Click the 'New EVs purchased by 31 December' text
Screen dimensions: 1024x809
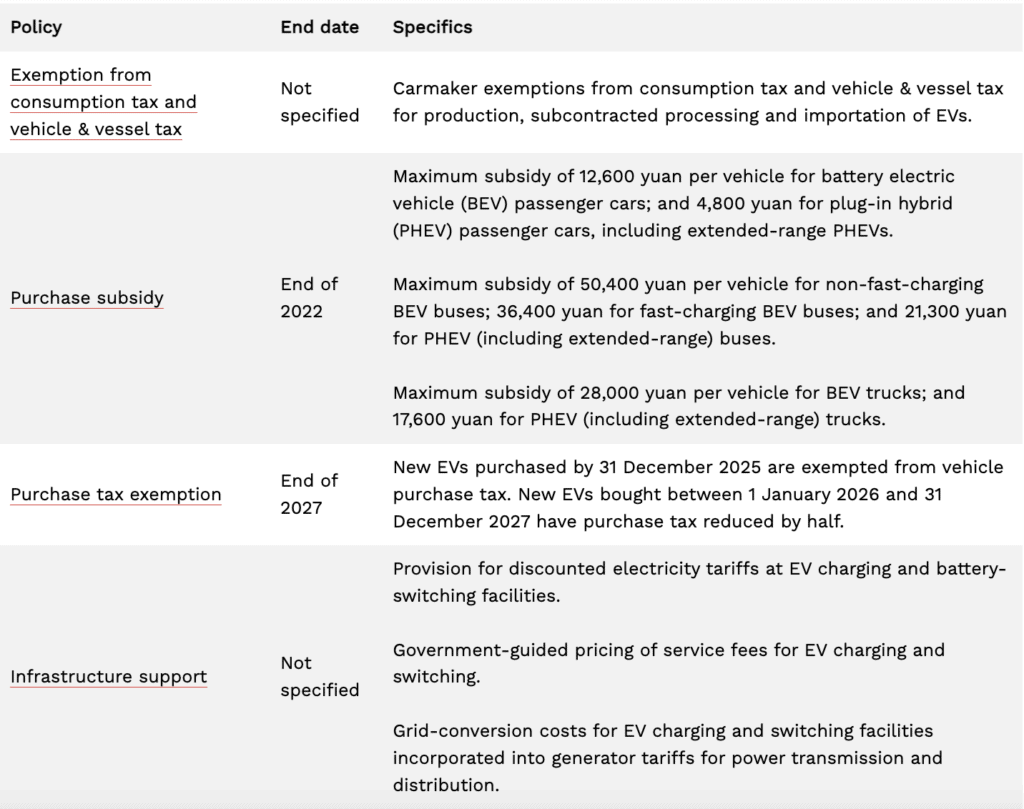point(565,468)
